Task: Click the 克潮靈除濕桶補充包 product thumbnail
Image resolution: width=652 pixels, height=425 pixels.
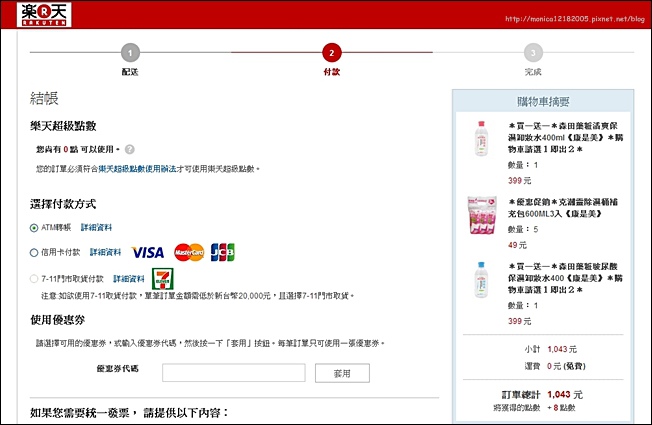Action: click(482, 215)
